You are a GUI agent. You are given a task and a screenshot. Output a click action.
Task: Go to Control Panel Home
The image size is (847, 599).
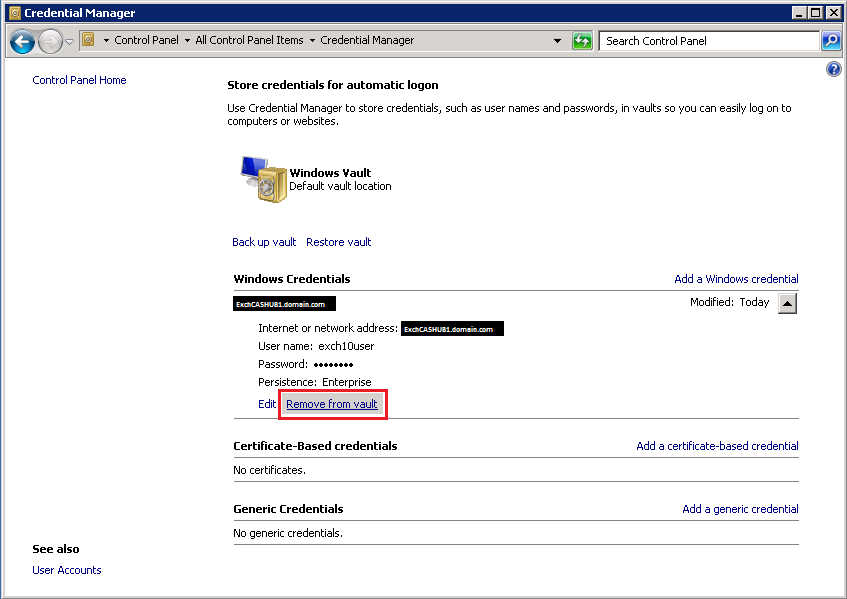(79, 80)
